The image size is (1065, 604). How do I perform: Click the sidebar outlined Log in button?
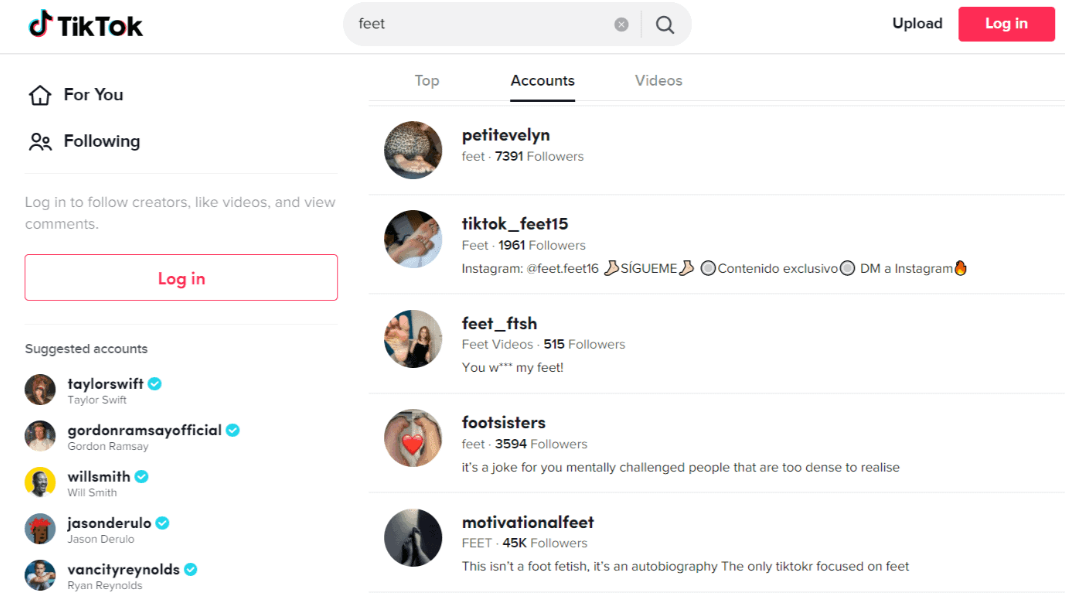tap(181, 277)
